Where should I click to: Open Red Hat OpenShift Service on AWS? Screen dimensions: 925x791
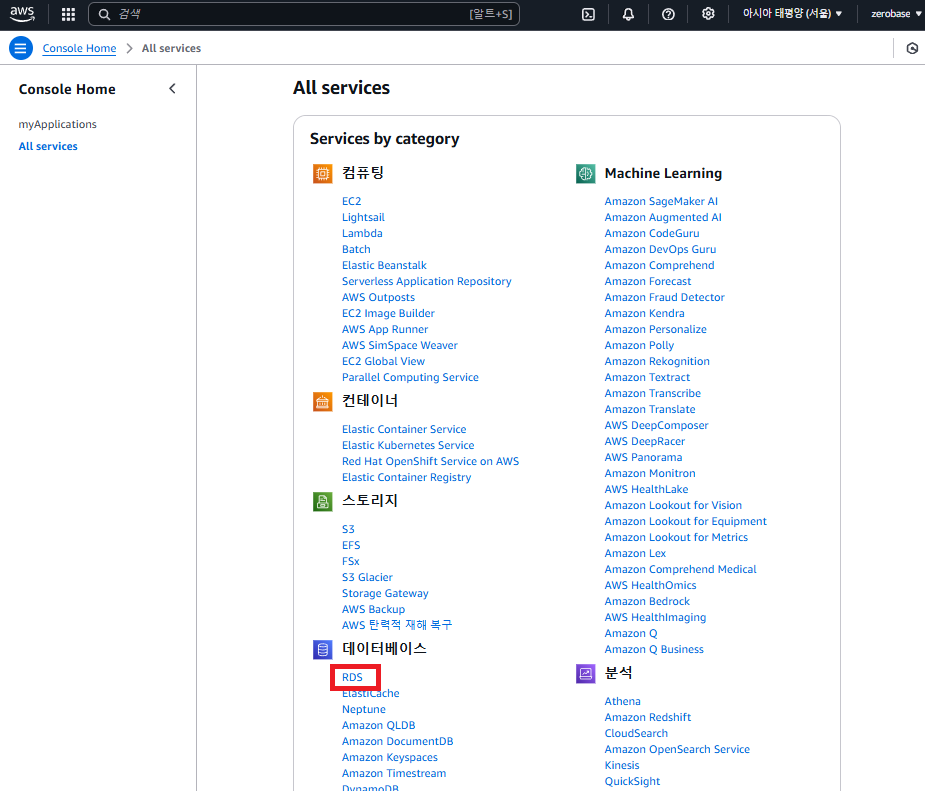pos(431,461)
